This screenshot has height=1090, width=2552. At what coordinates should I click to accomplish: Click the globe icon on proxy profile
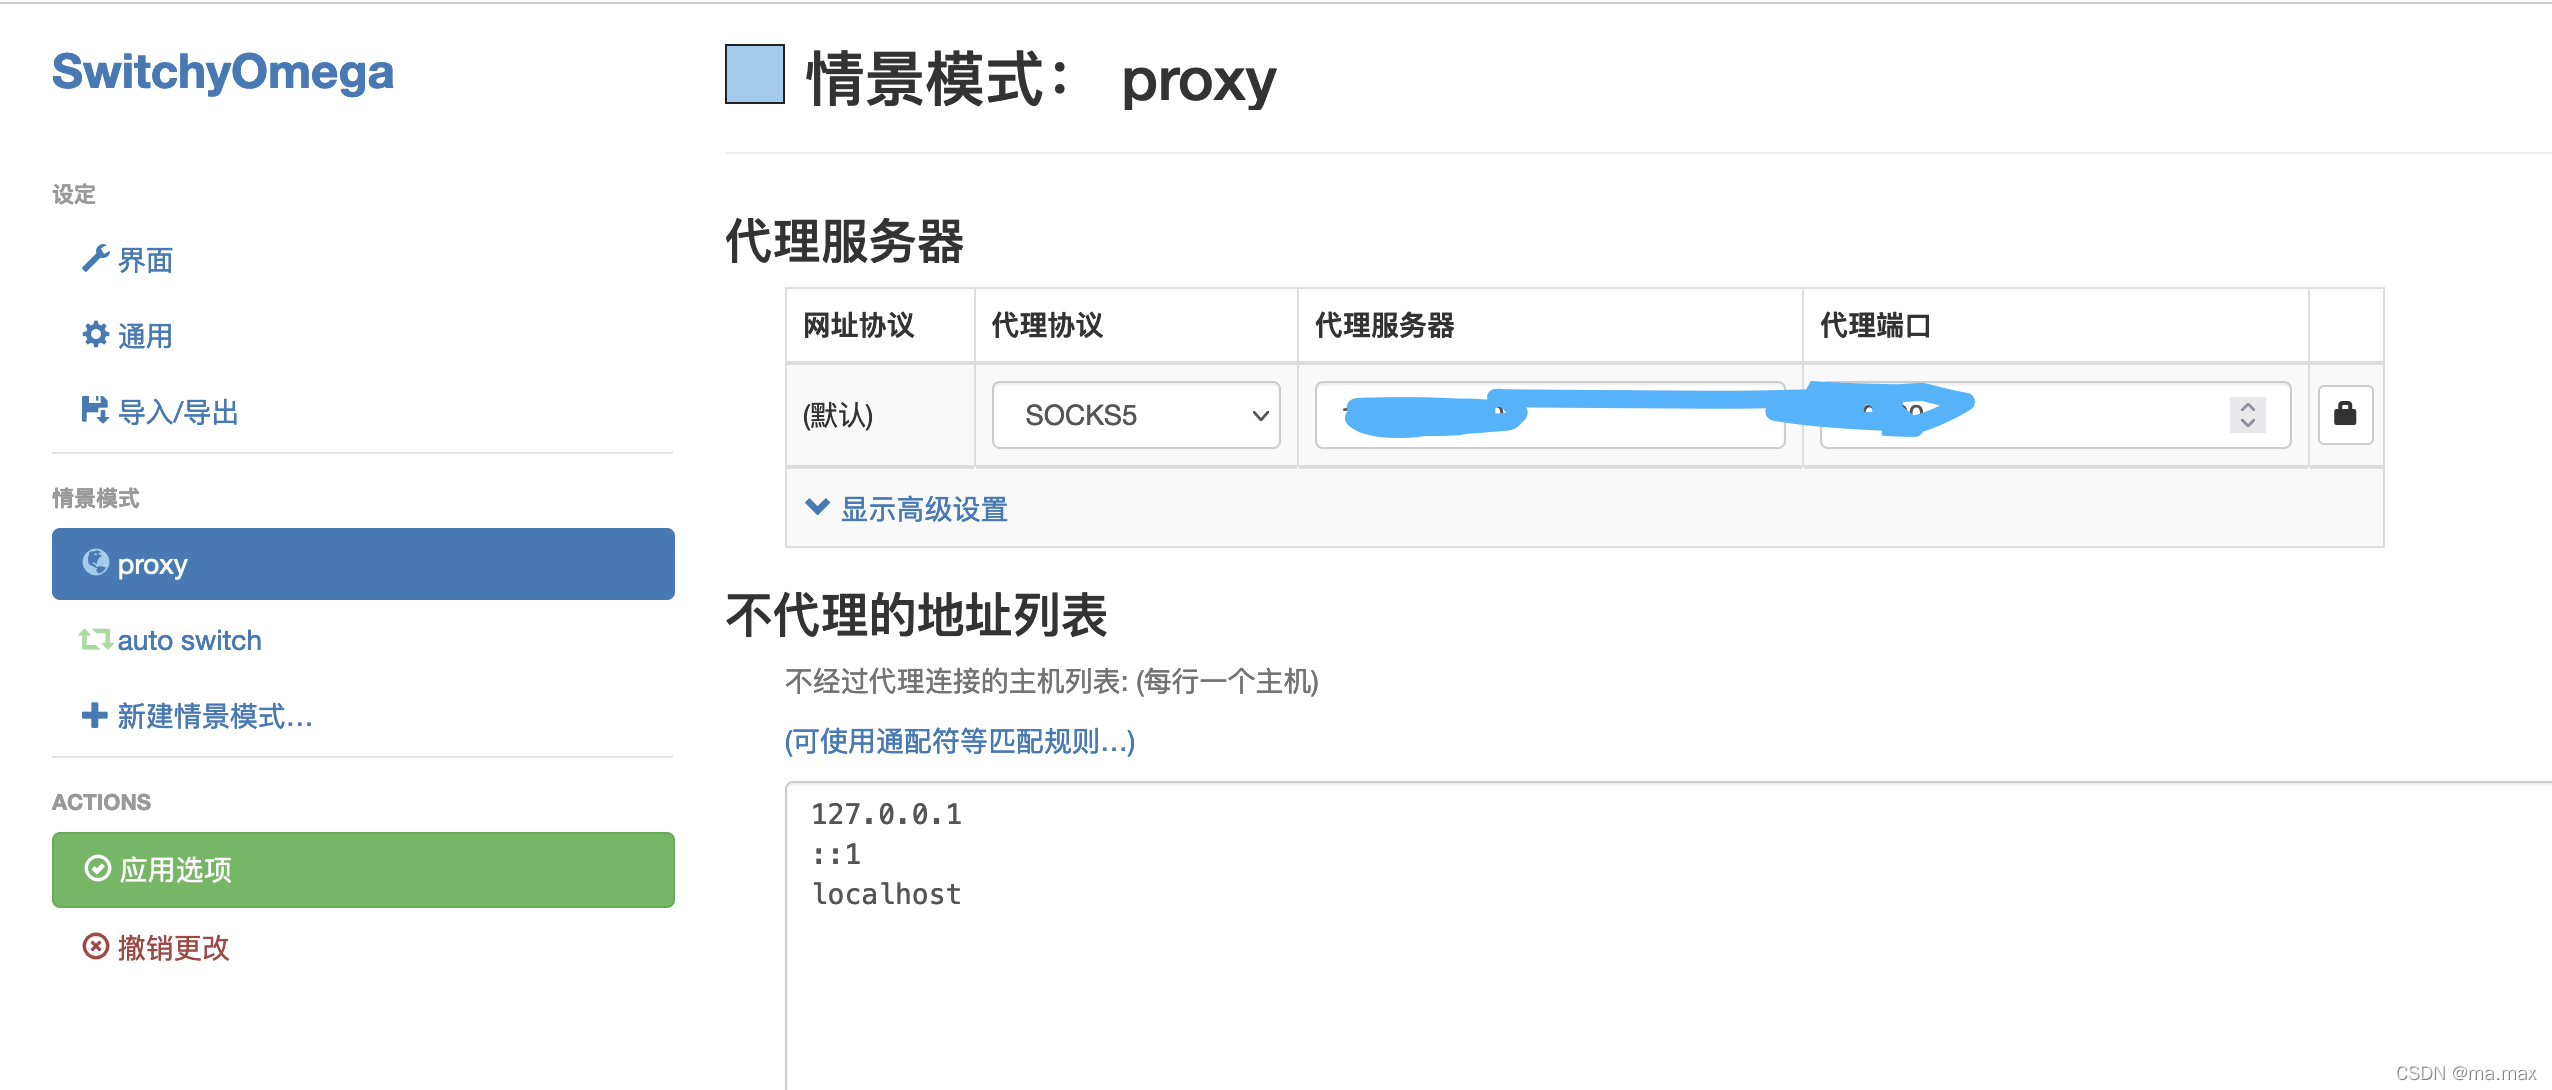click(96, 562)
